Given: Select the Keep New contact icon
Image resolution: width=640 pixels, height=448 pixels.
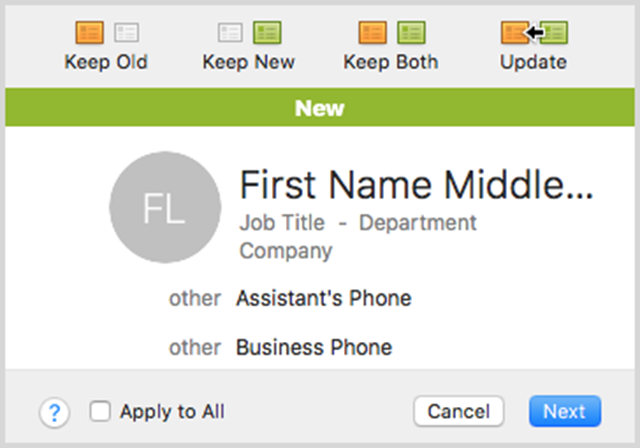Looking at the screenshot, I should tap(249, 33).
